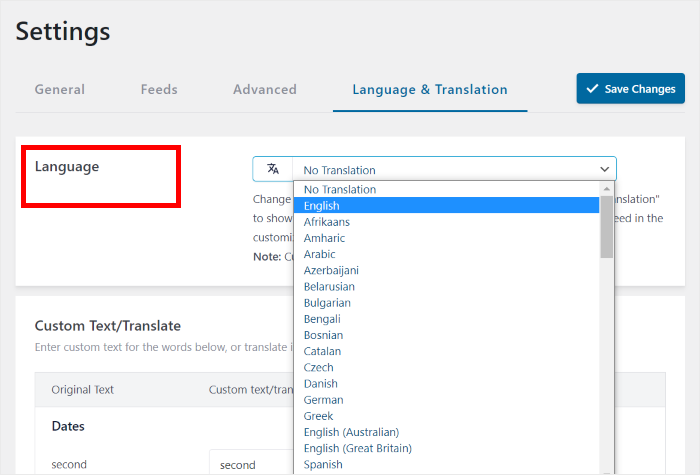The width and height of the screenshot is (700, 475).
Task: Click the checkmark icon on Save Changes
Action: [592, 89]
